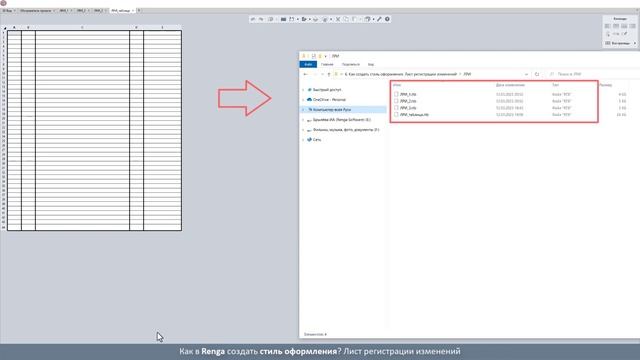Screen dimensions: 640x360
Task: Expand the panel below Команды on the right
Action: tap(635, 43)
